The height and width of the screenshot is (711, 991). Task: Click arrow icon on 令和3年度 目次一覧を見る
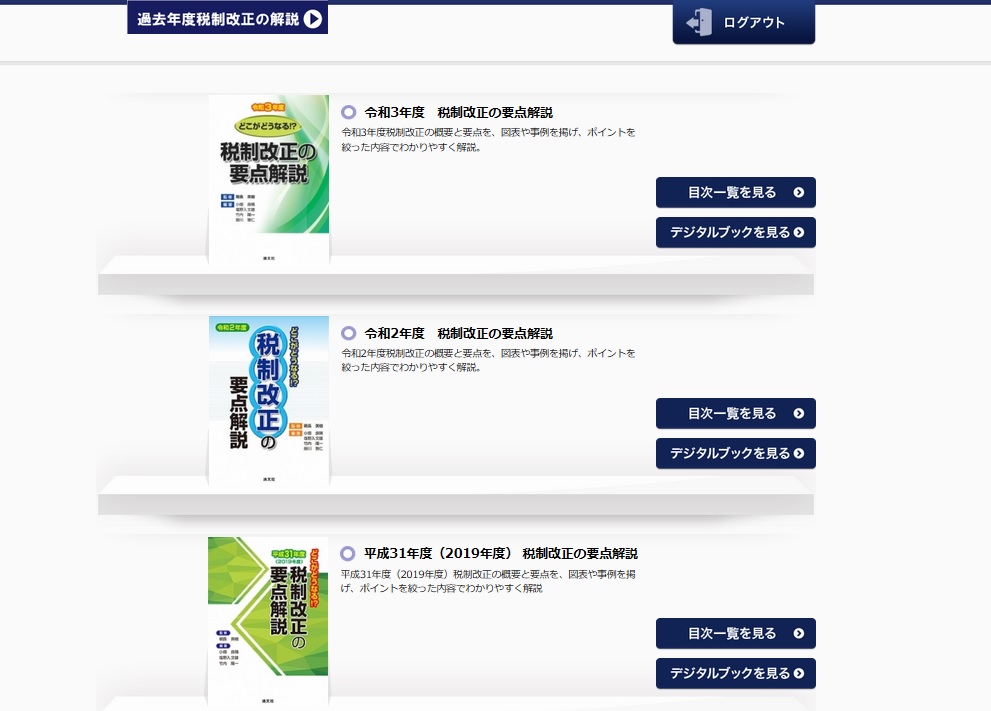click(x=799, y=193)
